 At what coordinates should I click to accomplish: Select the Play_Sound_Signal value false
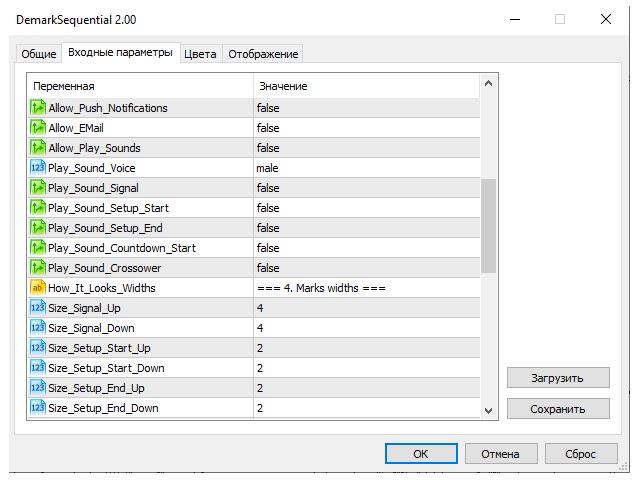click(268, 188)
